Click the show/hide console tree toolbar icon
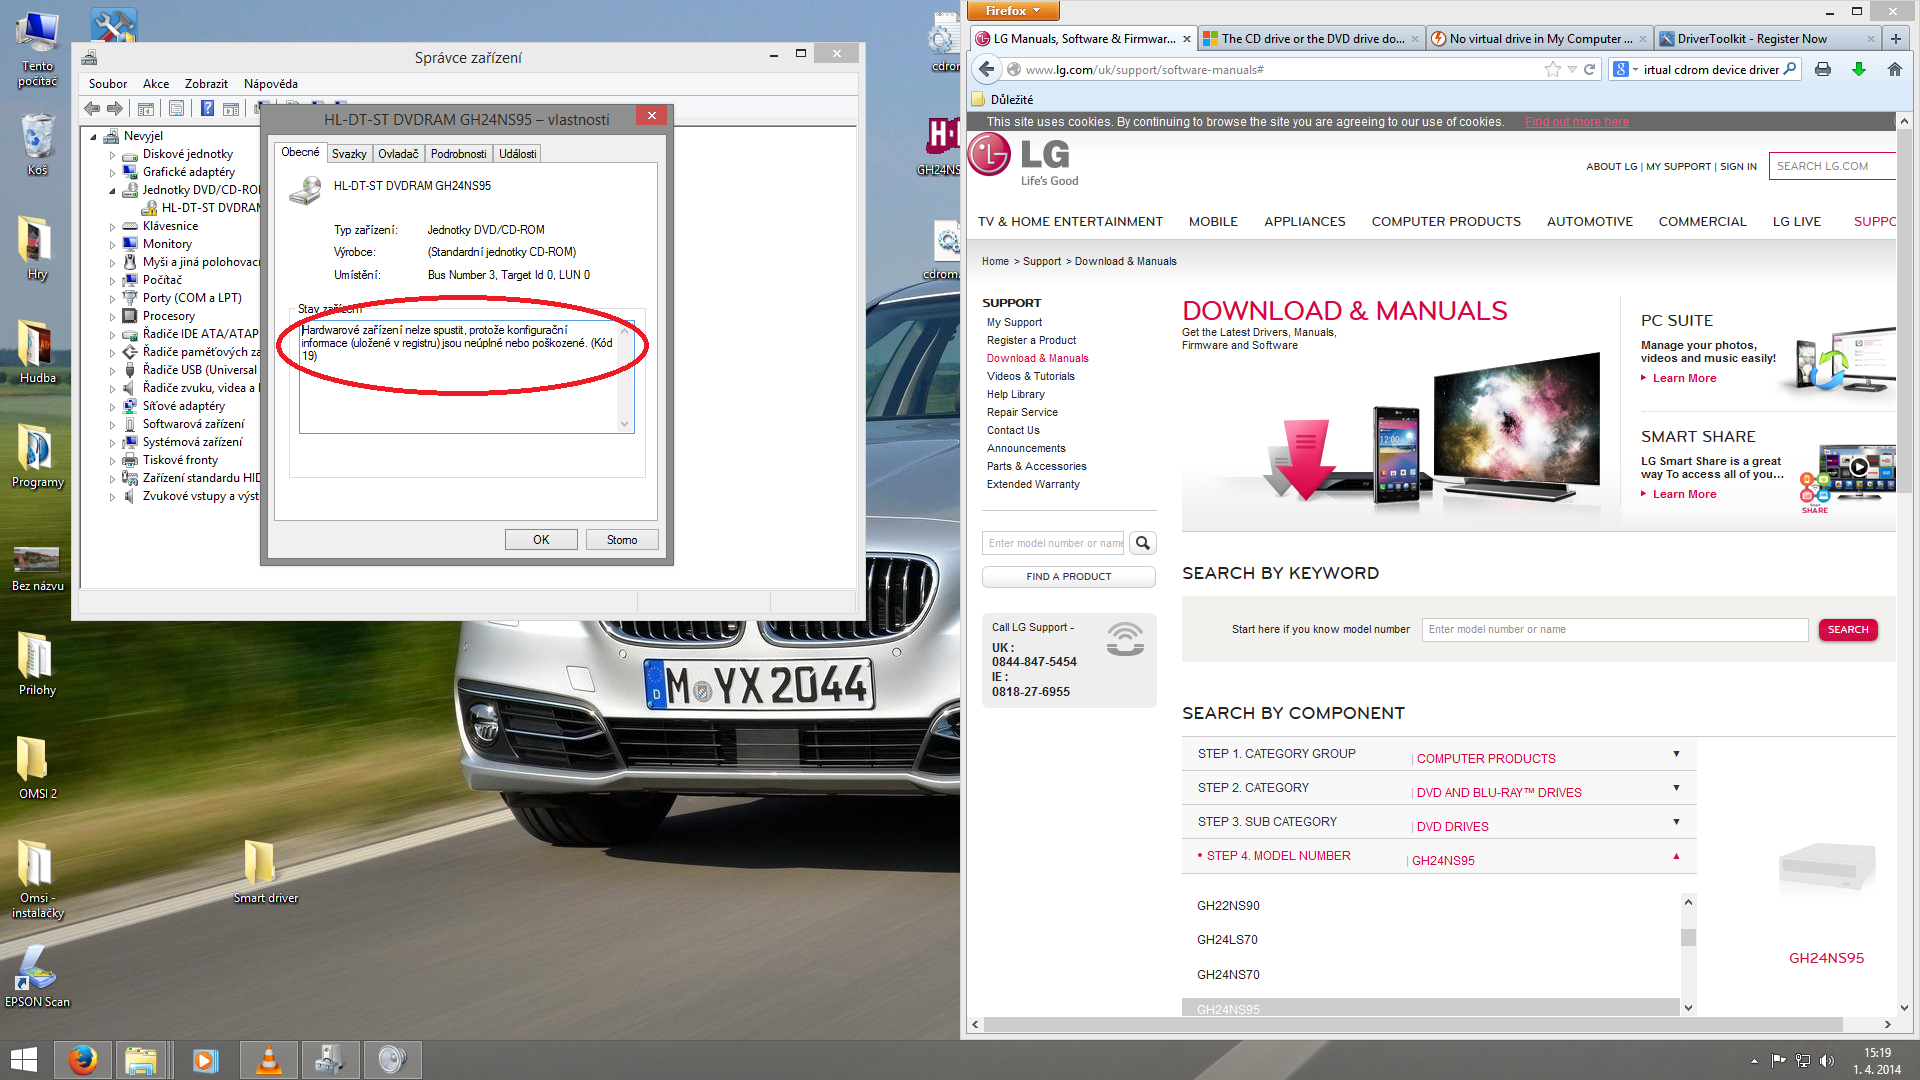Screen dimensions: 1920x1080 point(146,108)
